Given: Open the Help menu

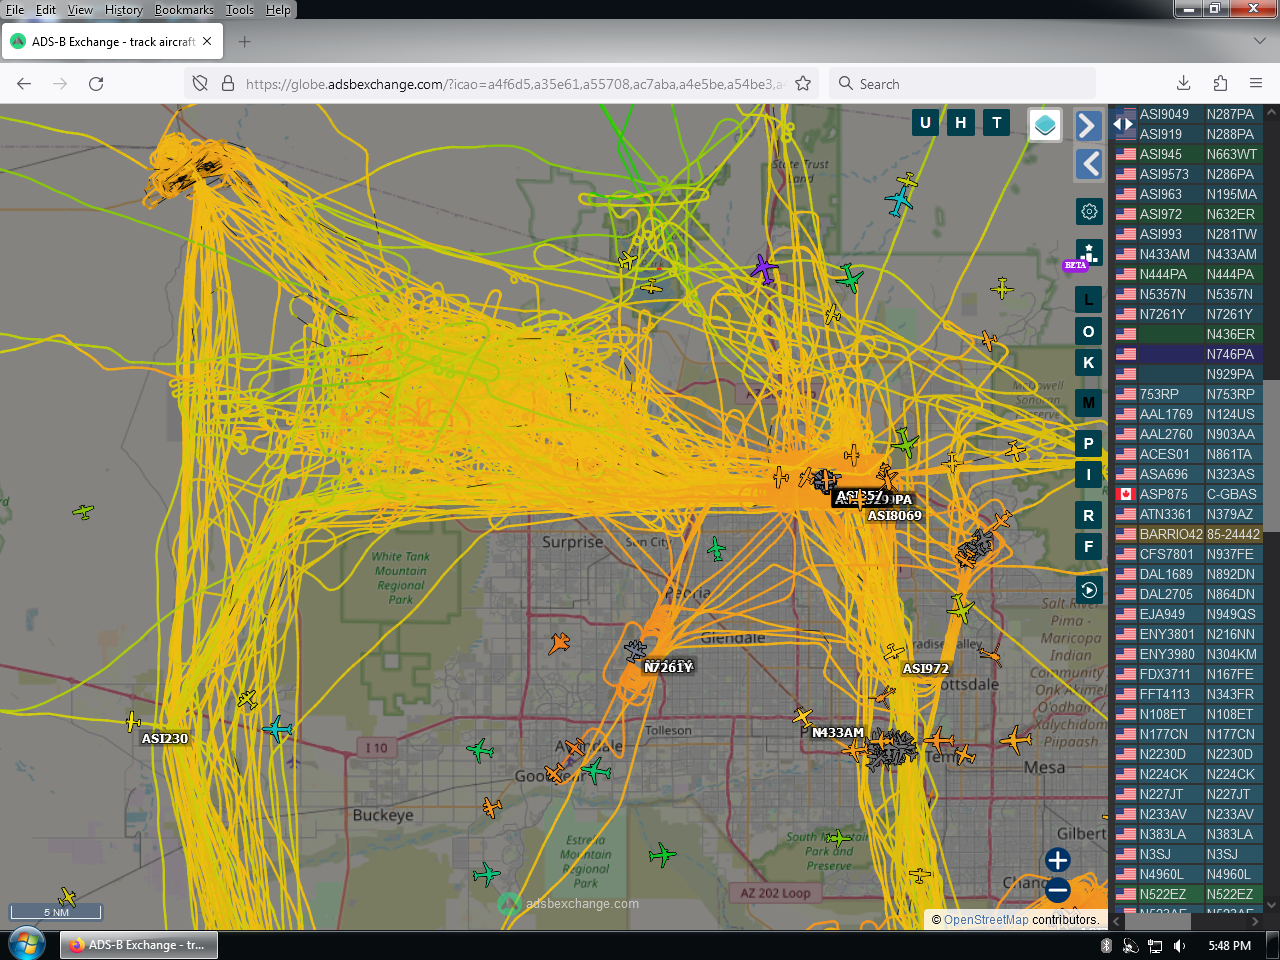Looking at the screenshot, I should 278,10.
